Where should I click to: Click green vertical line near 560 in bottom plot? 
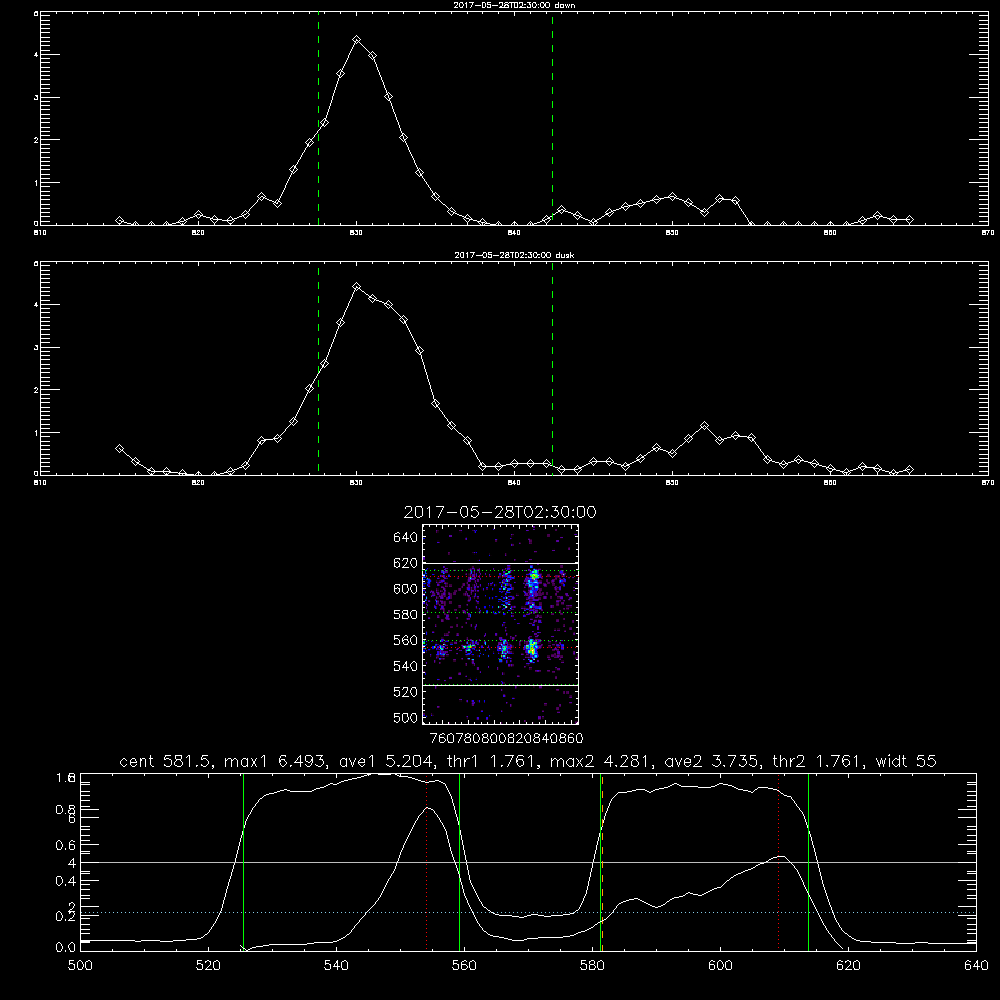[459, 862]
